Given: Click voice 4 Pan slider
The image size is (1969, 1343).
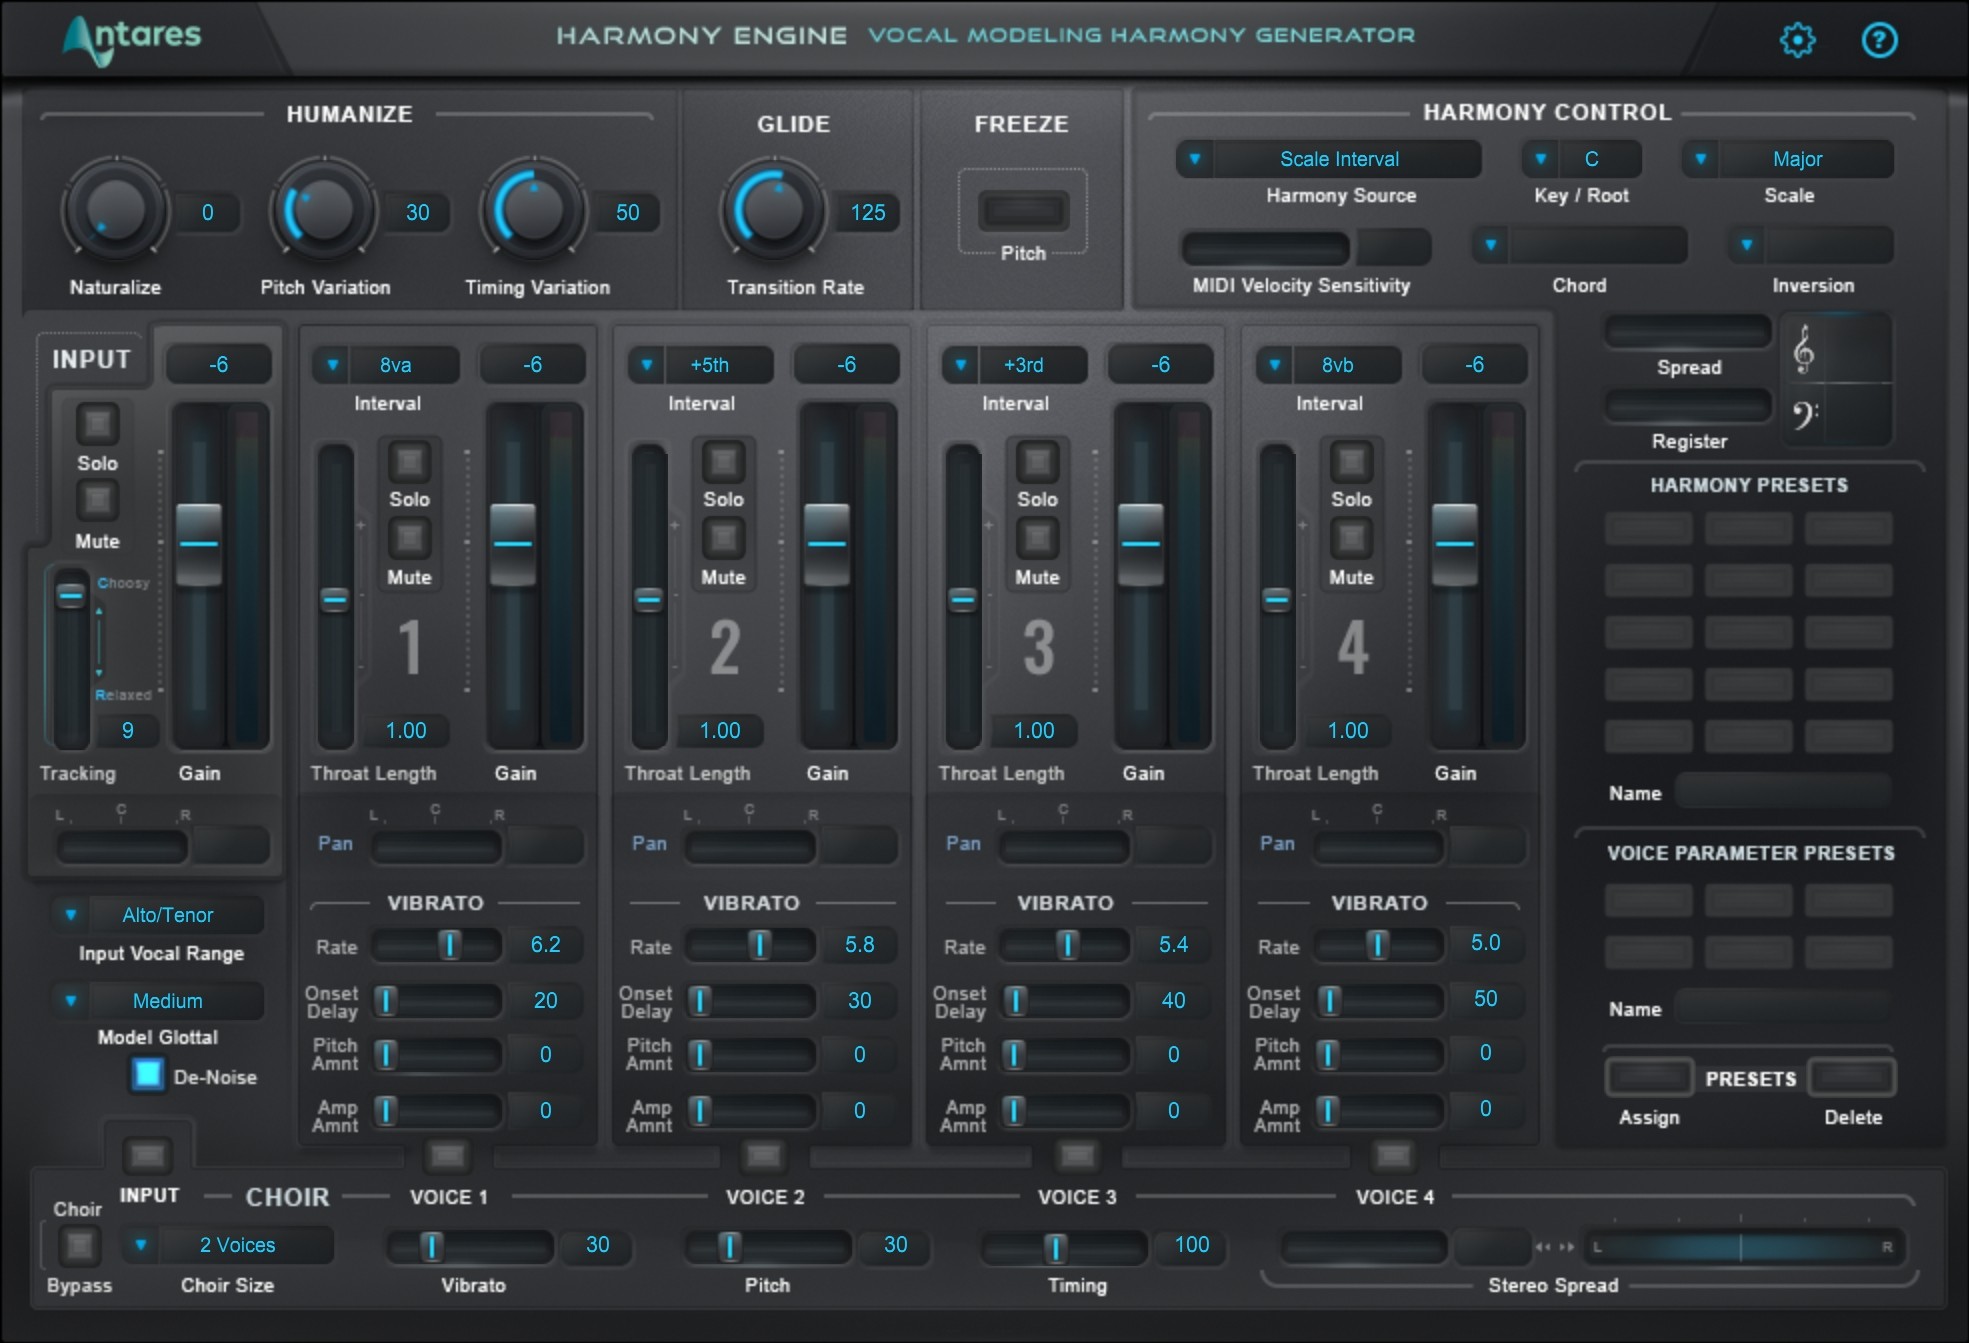Looking at the screenshot, I should tap(1378, 846).
